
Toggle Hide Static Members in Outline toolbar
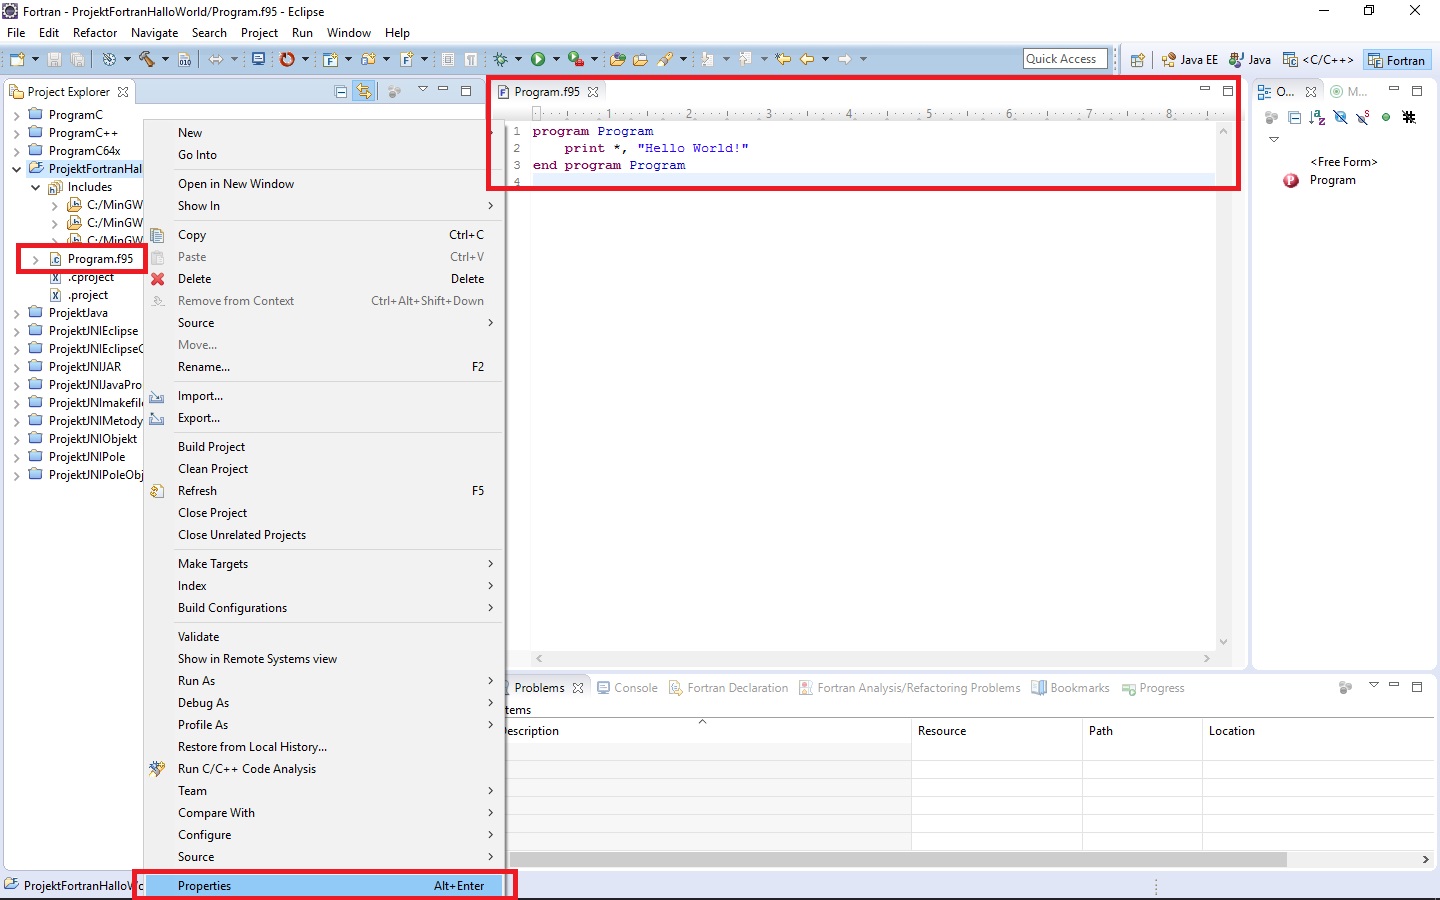coord(1362,118)
